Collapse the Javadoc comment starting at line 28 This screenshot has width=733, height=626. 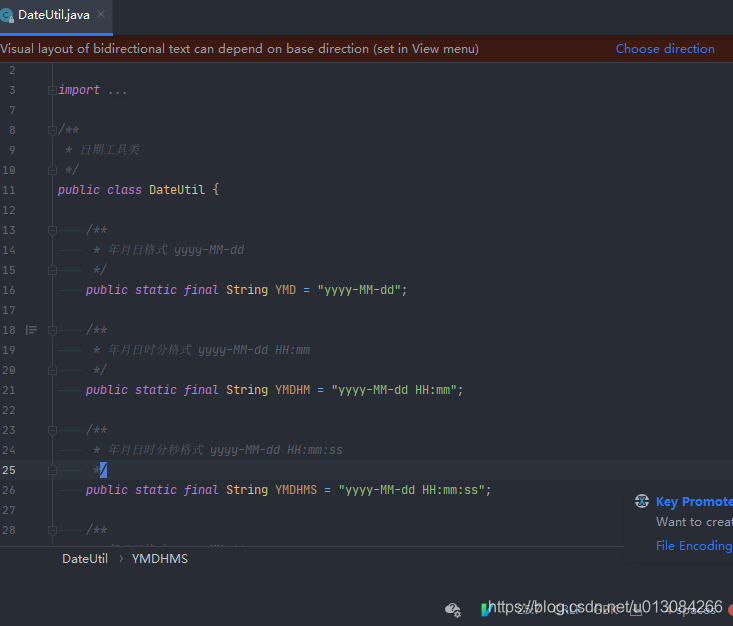(x=52, y=530)
